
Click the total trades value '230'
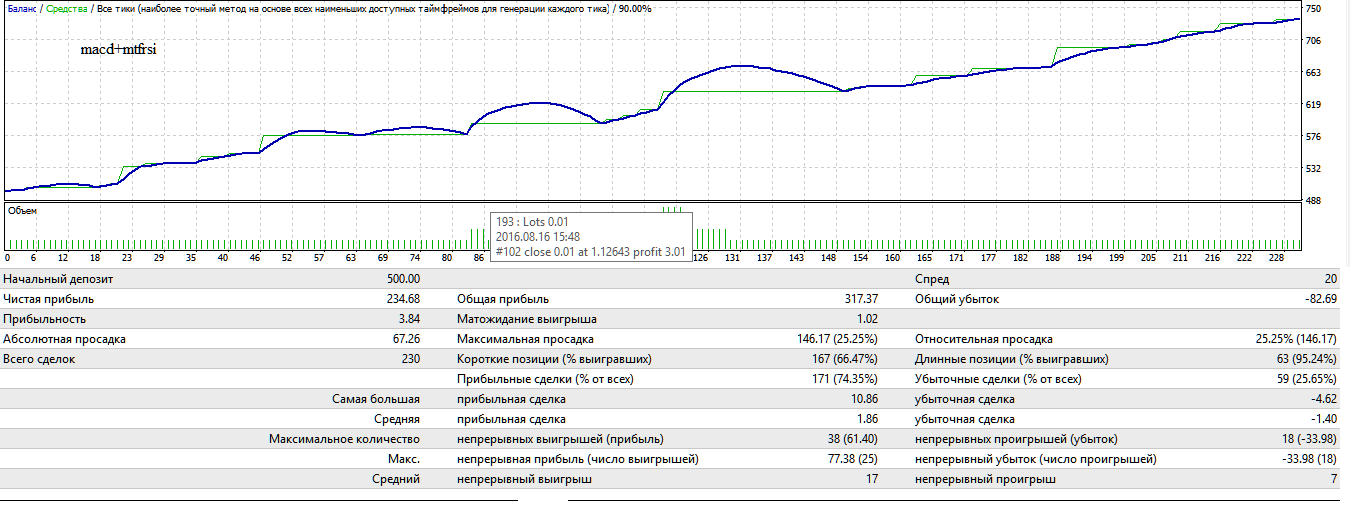411,359
